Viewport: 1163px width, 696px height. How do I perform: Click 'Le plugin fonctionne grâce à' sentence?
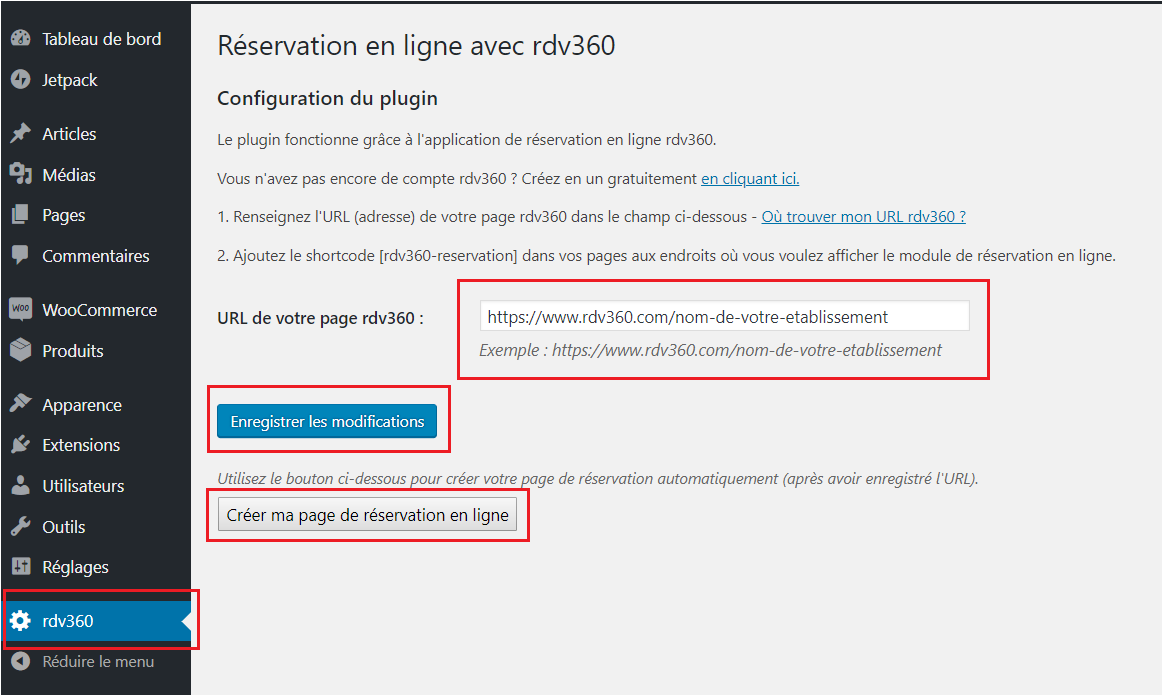467,139
